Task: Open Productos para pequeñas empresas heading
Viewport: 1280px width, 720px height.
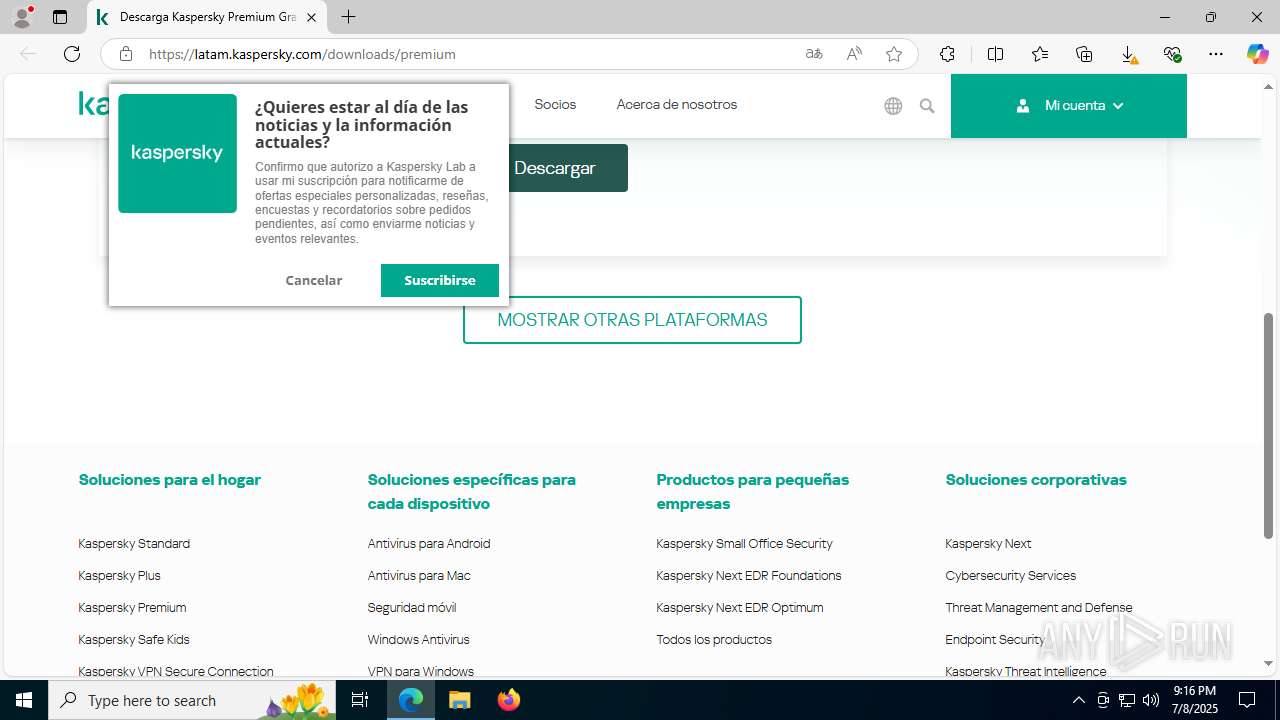Action: [x=753, y=492]
